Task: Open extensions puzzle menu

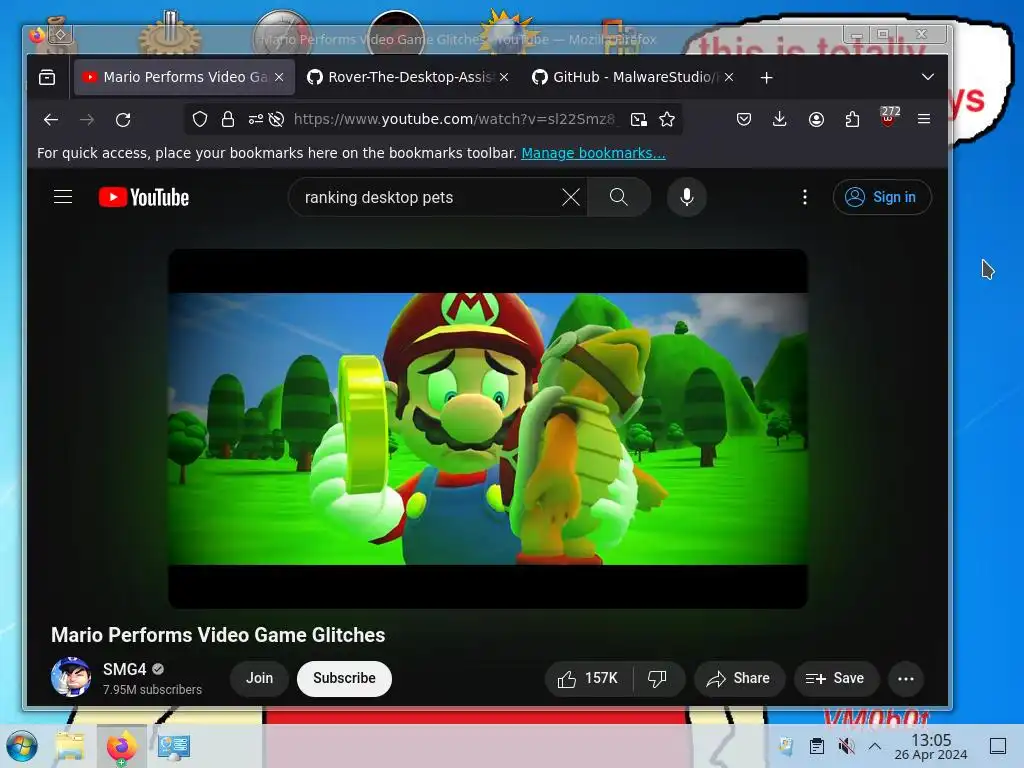Action: (852, 119)
